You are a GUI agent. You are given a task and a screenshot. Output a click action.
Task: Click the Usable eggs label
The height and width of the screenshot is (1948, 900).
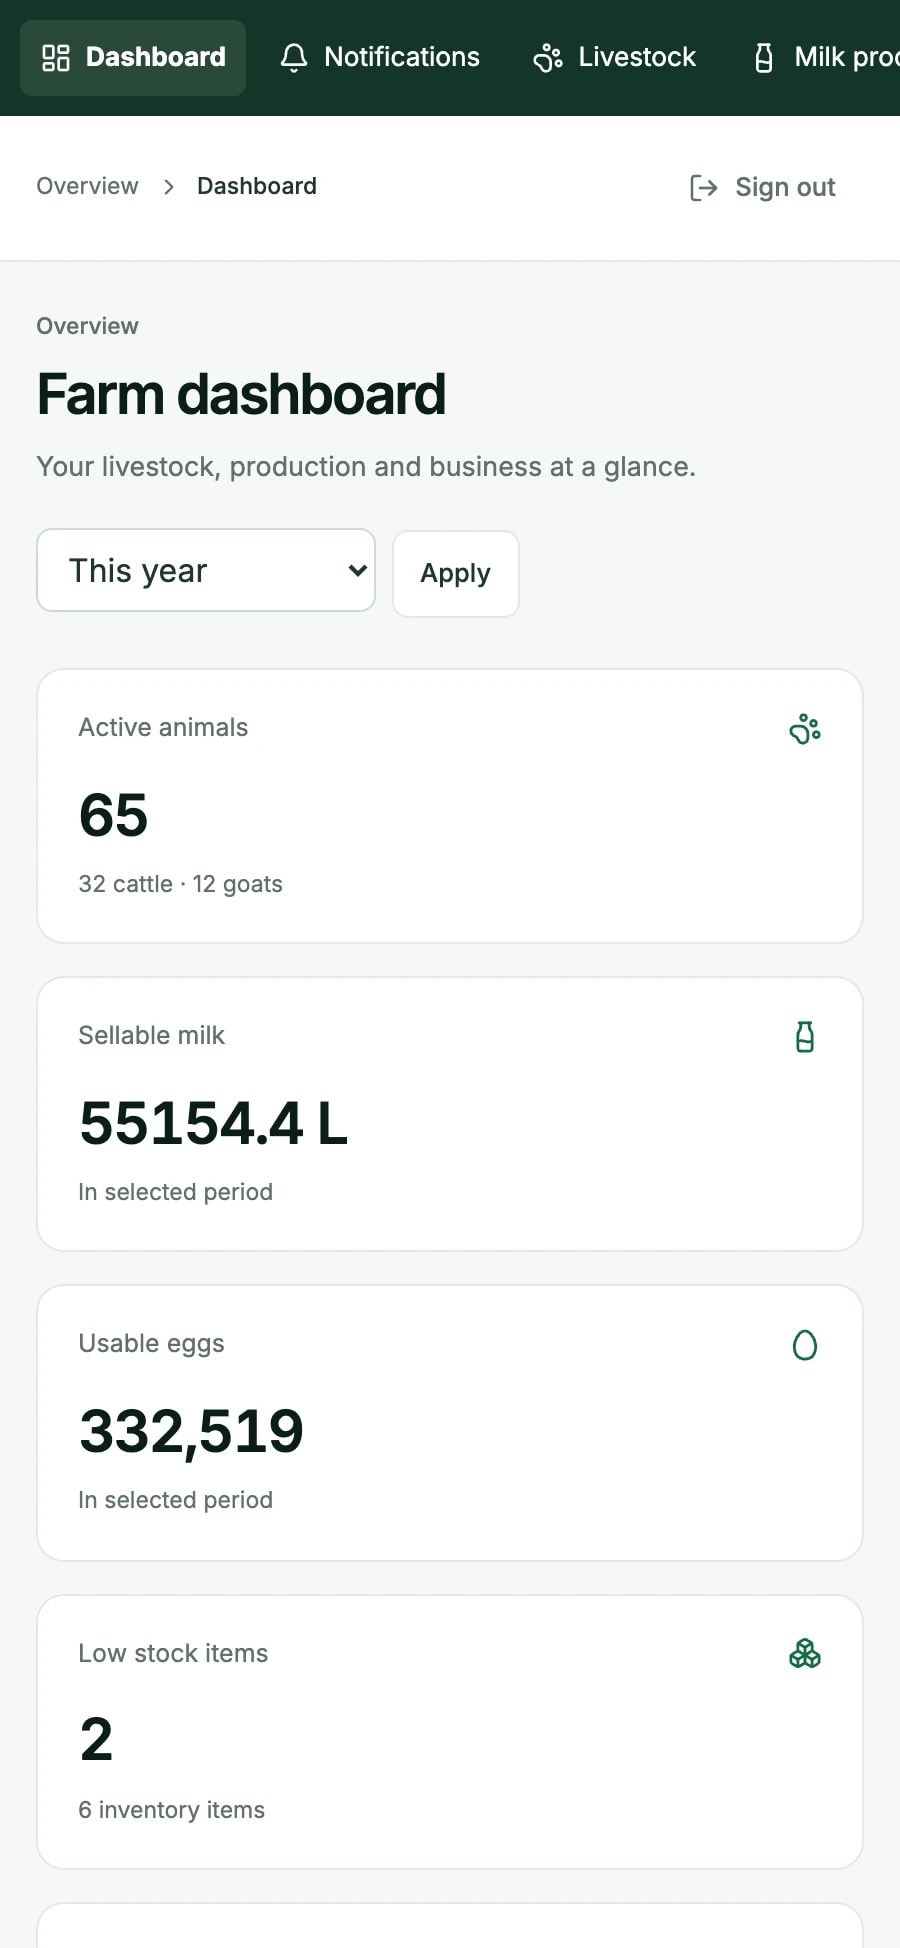(x=152, y=1344)
